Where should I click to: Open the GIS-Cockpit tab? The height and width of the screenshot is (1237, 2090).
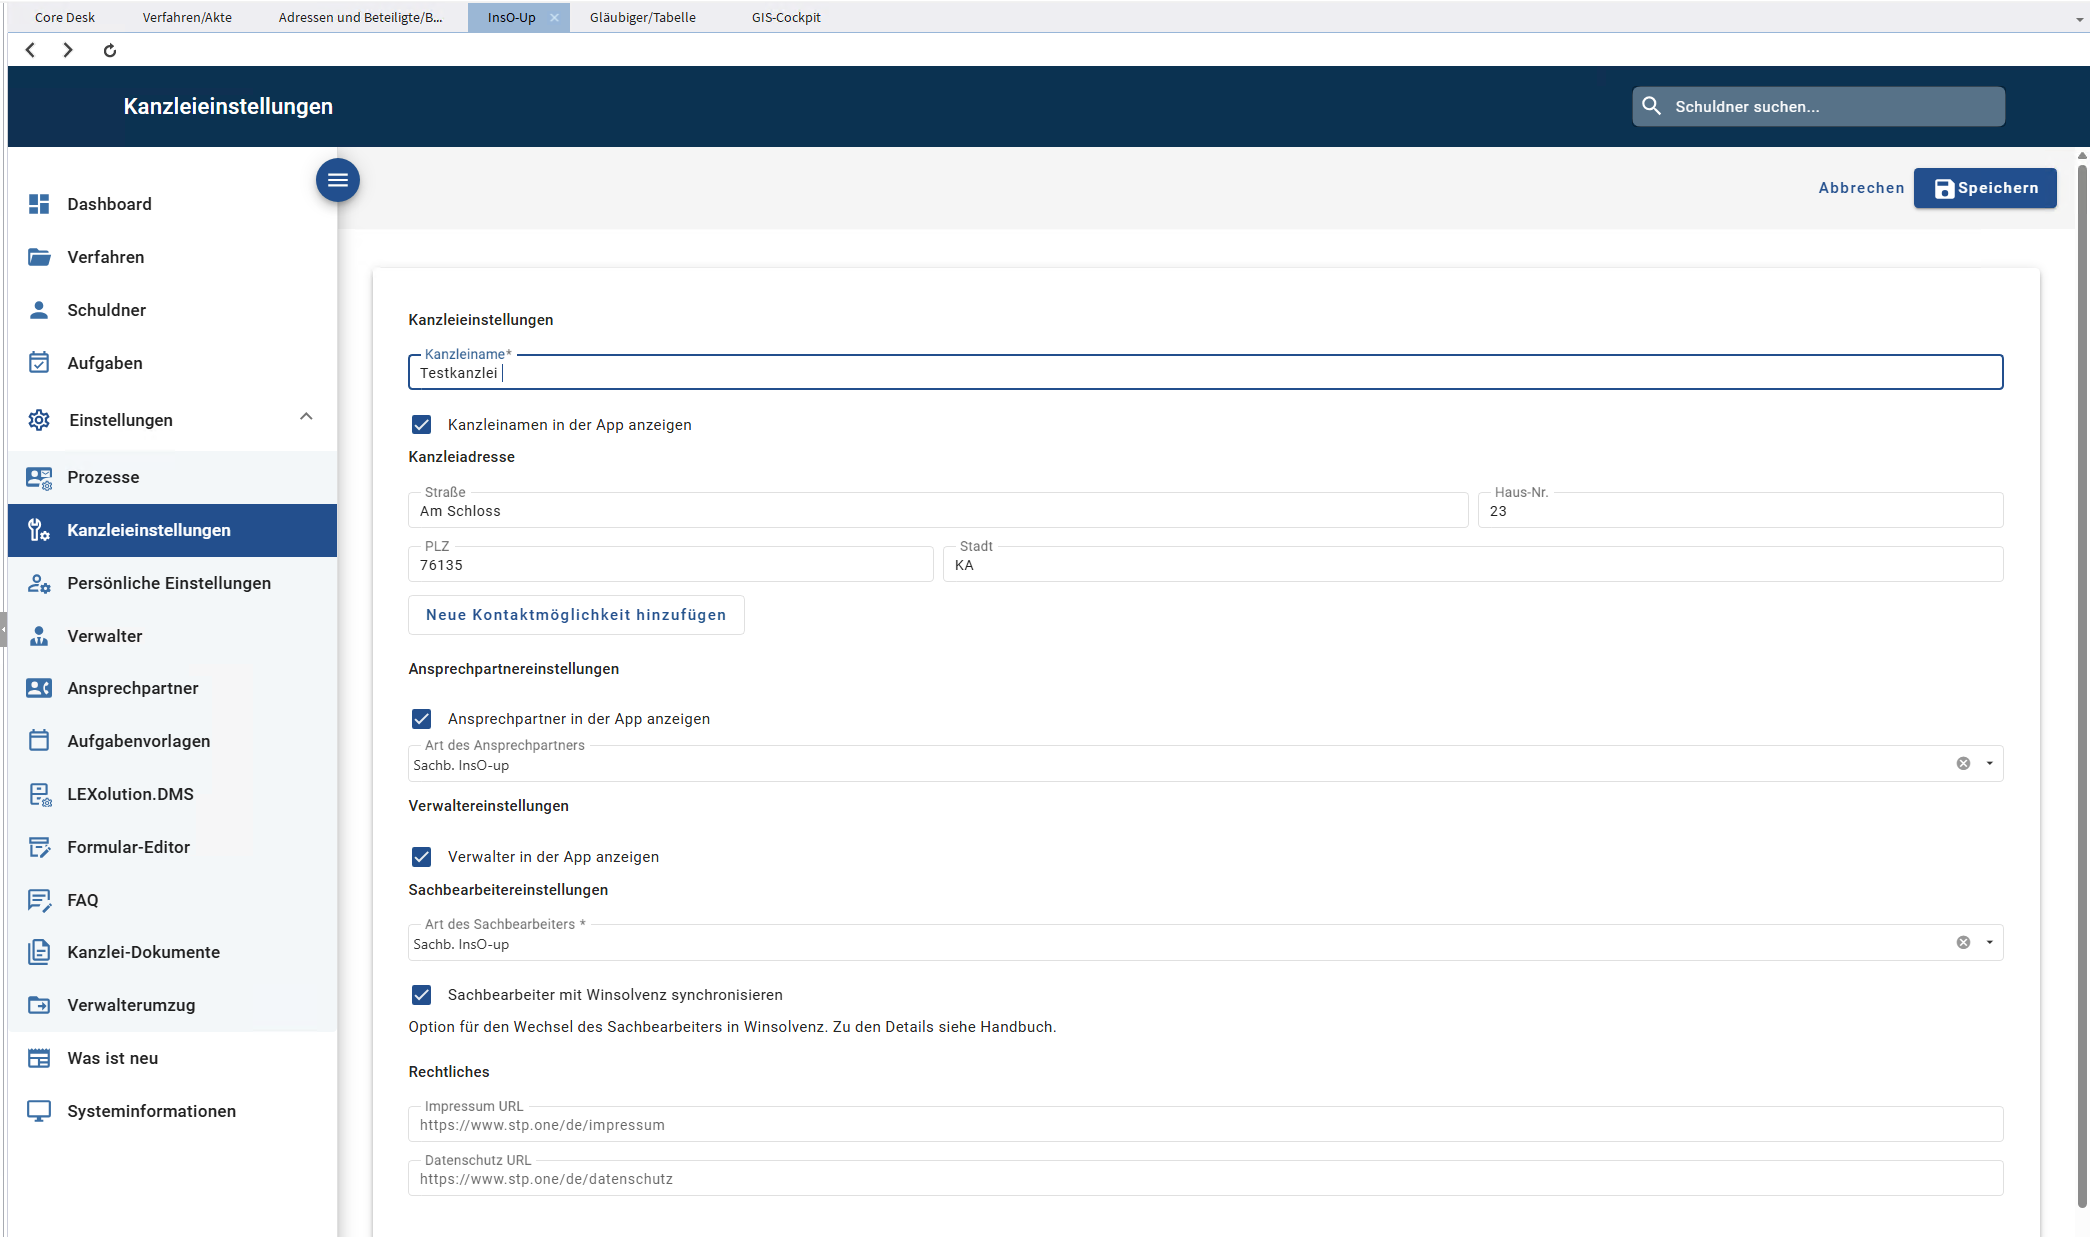point(786,17)
